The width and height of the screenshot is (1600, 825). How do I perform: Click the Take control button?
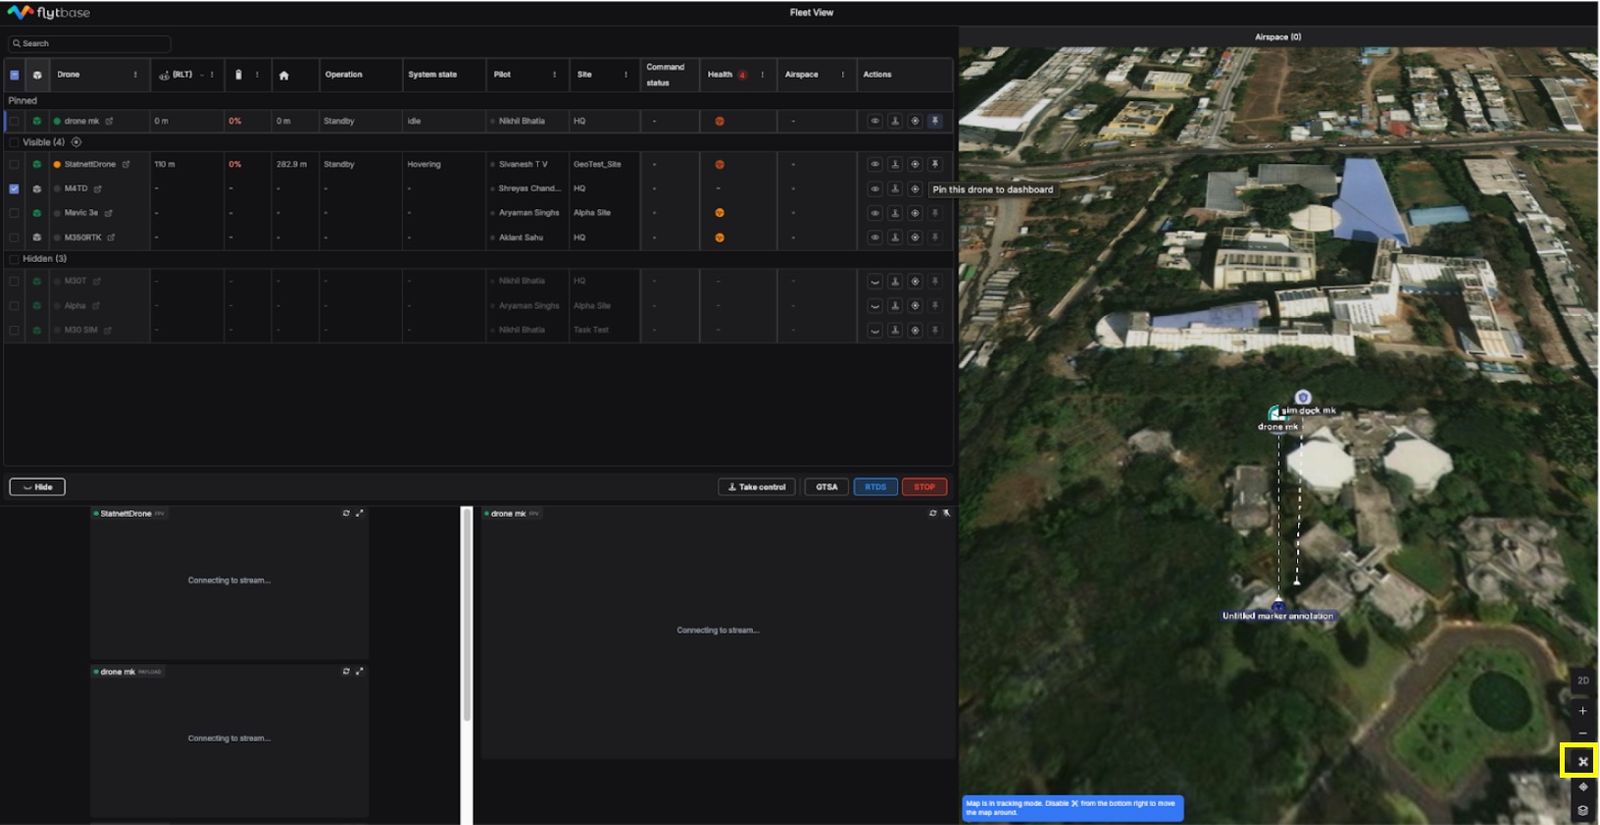pos(757,487)
